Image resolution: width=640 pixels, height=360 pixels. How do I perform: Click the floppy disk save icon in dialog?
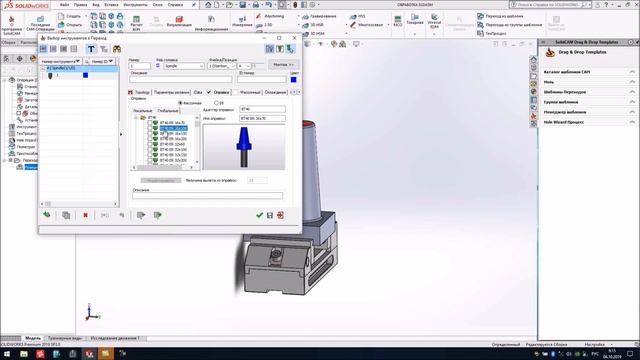270,215
